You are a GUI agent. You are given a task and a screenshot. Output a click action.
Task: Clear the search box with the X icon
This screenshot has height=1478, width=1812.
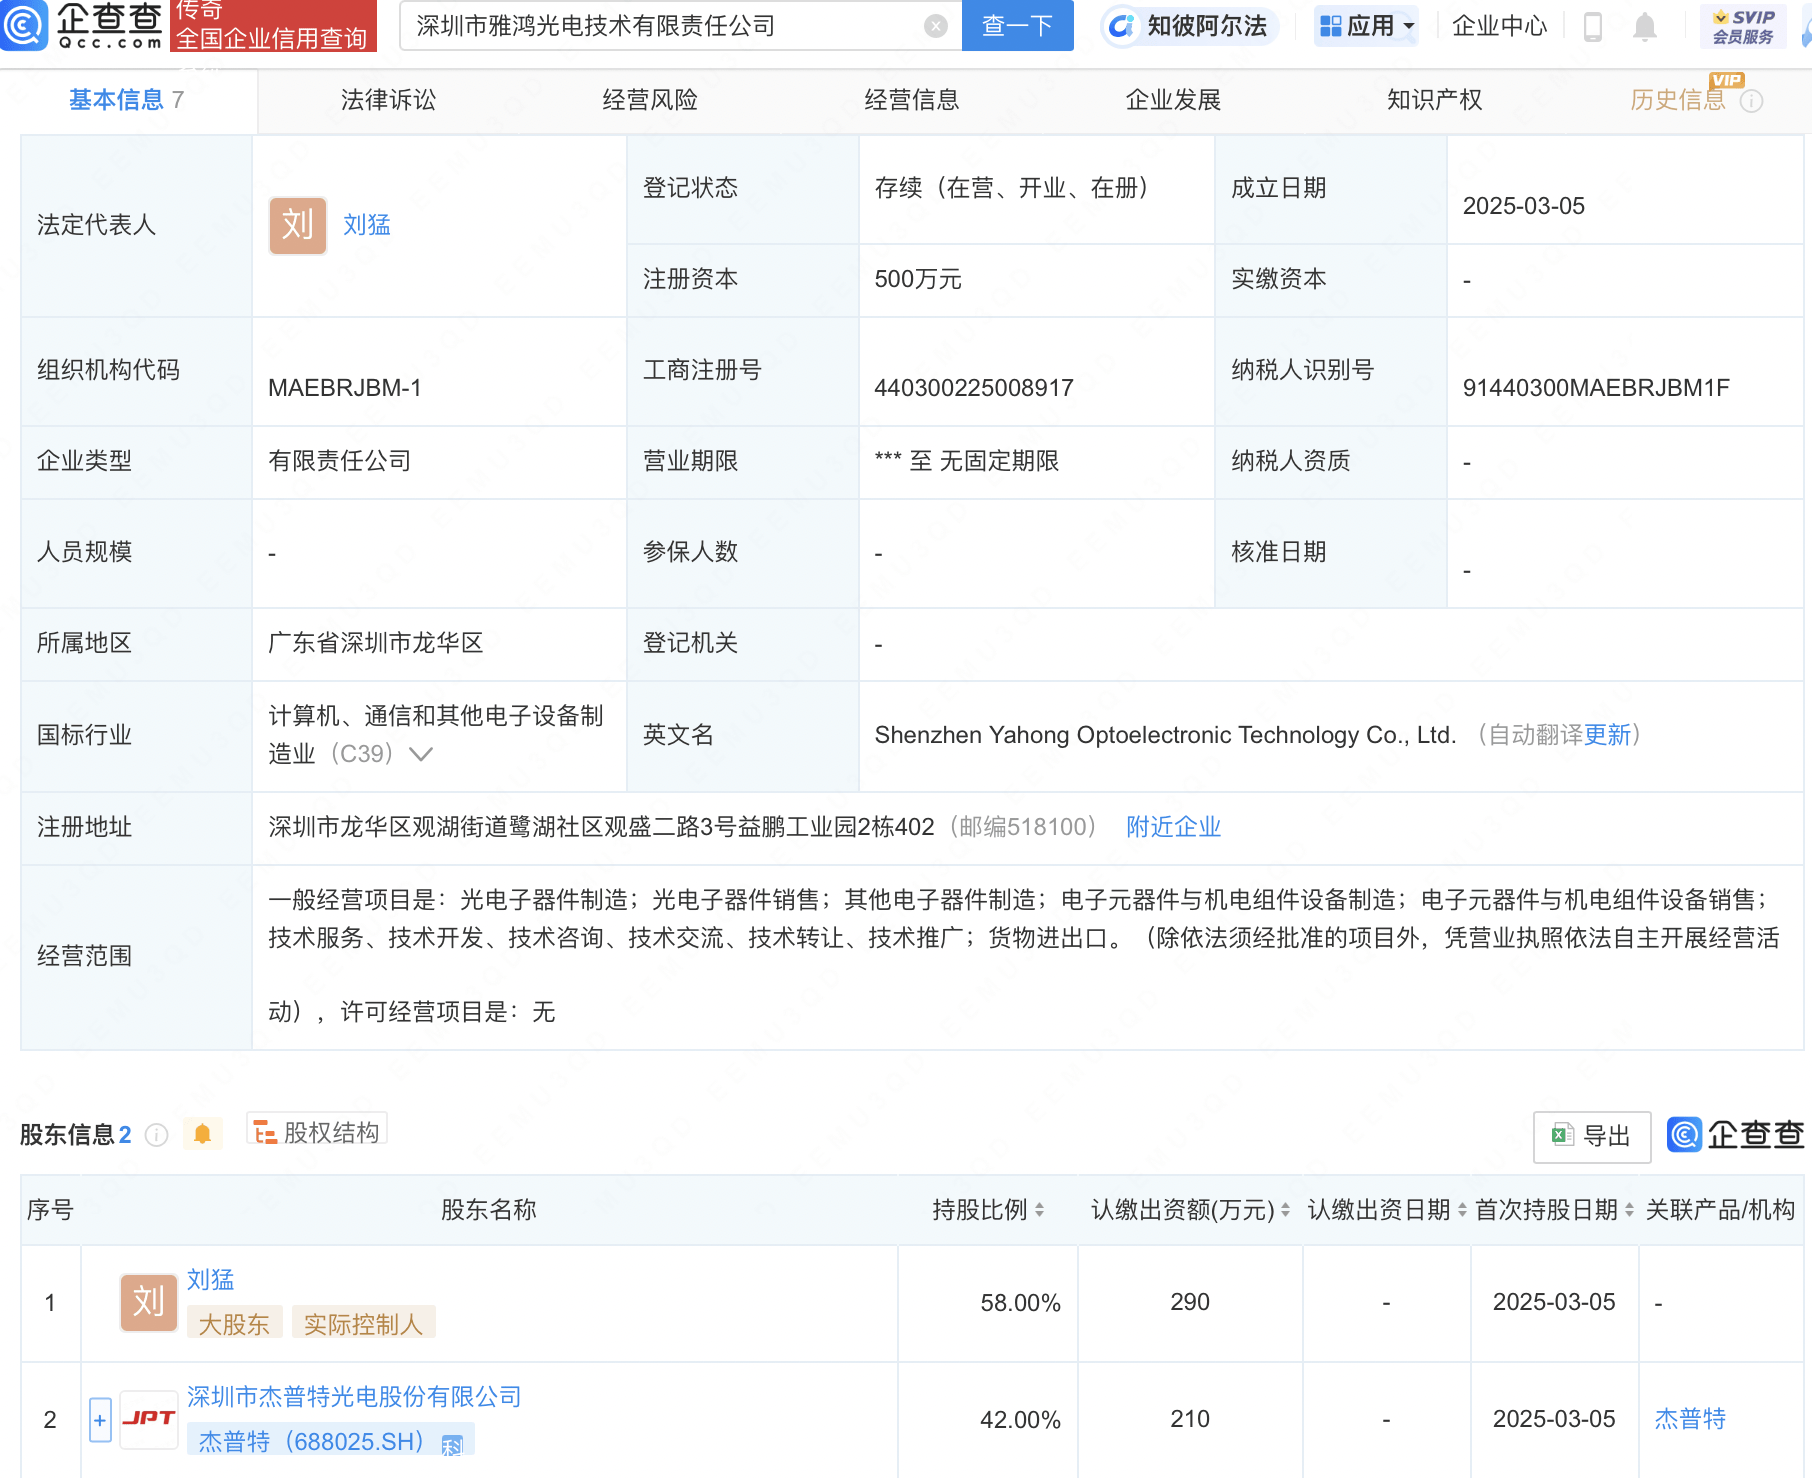tap(936, 26)
